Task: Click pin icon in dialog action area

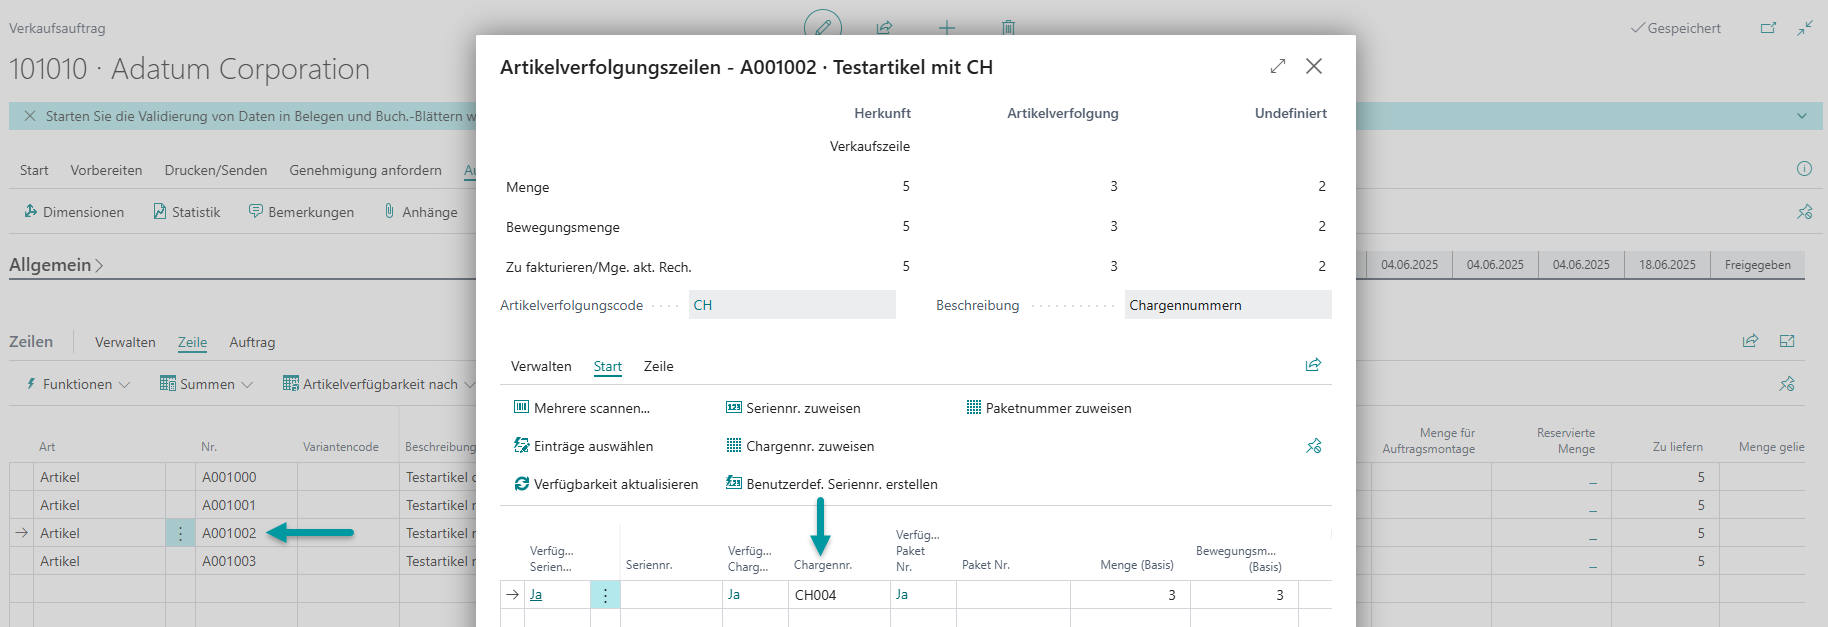Action: (x=1313, y=446)
